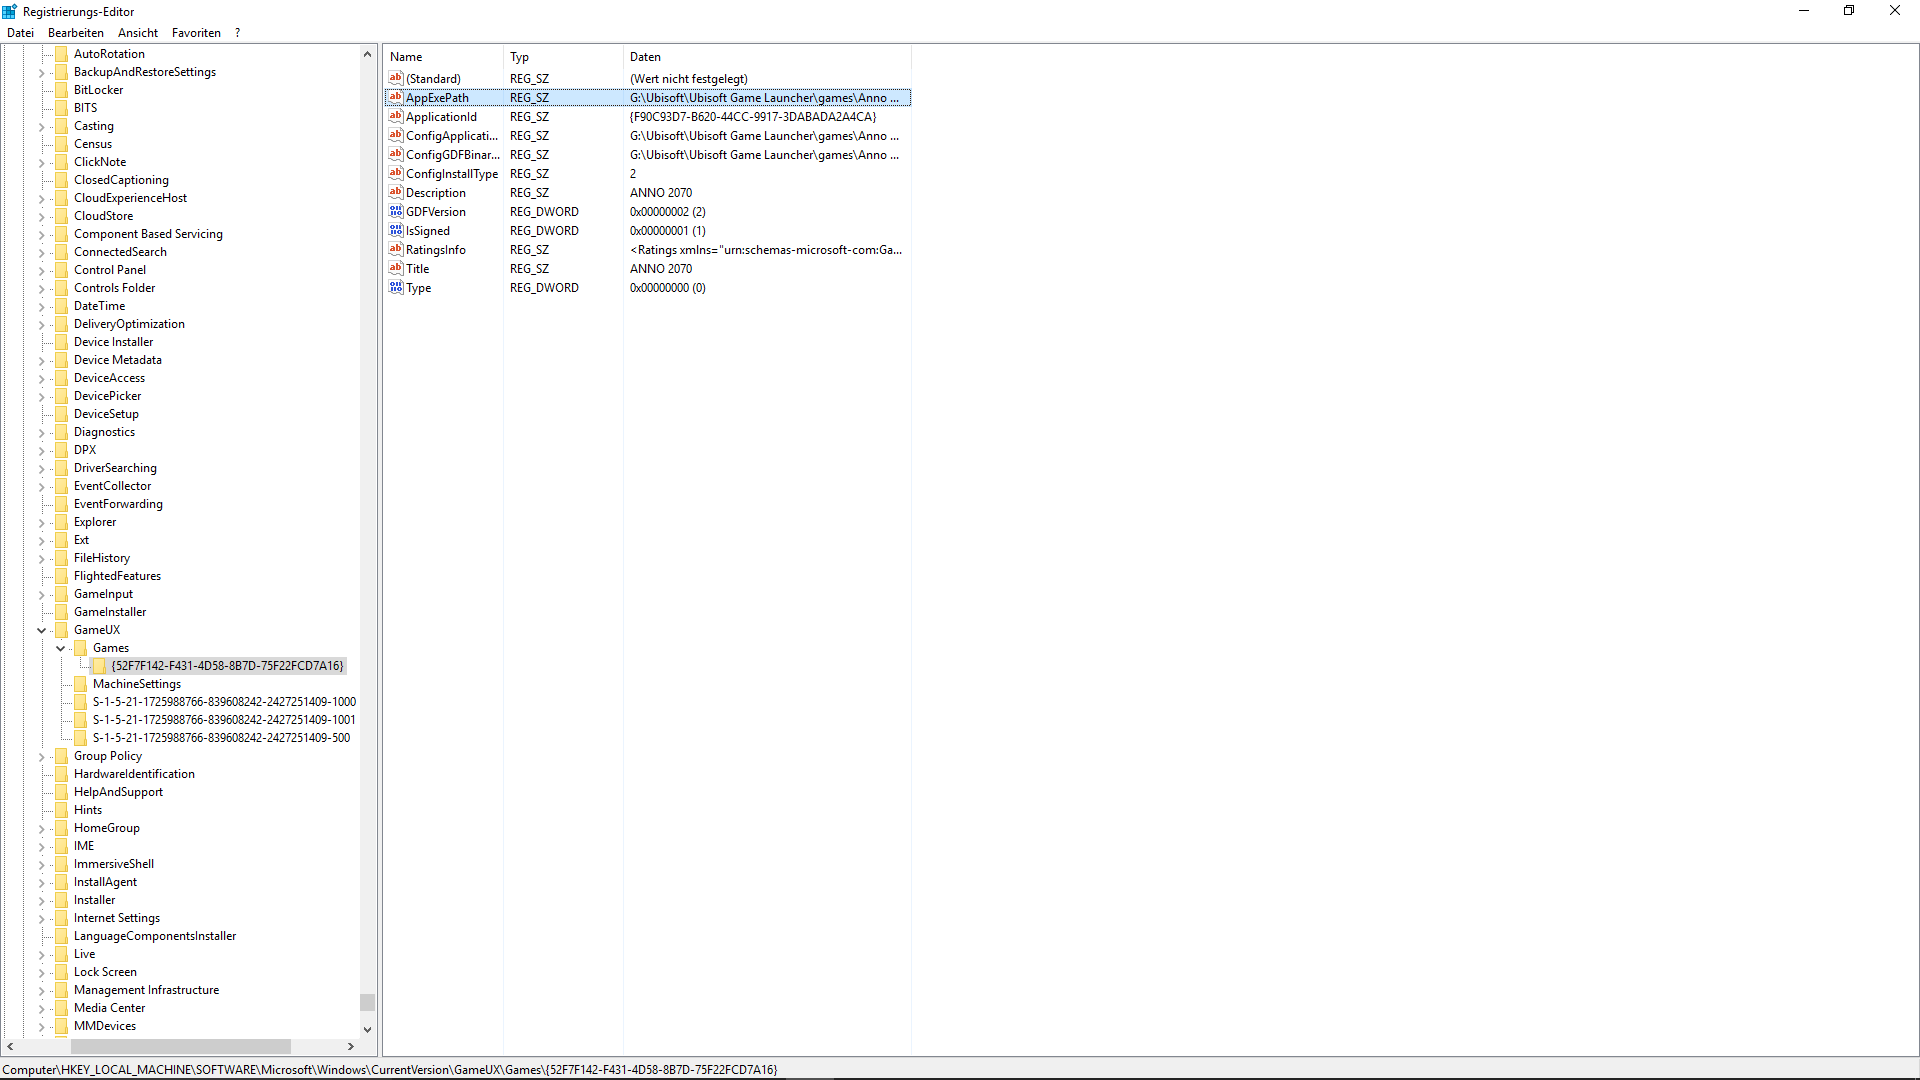Click the folder icon of MachineSettings key
Screen dimensions: 1920x1080
(x=81, y=684)
